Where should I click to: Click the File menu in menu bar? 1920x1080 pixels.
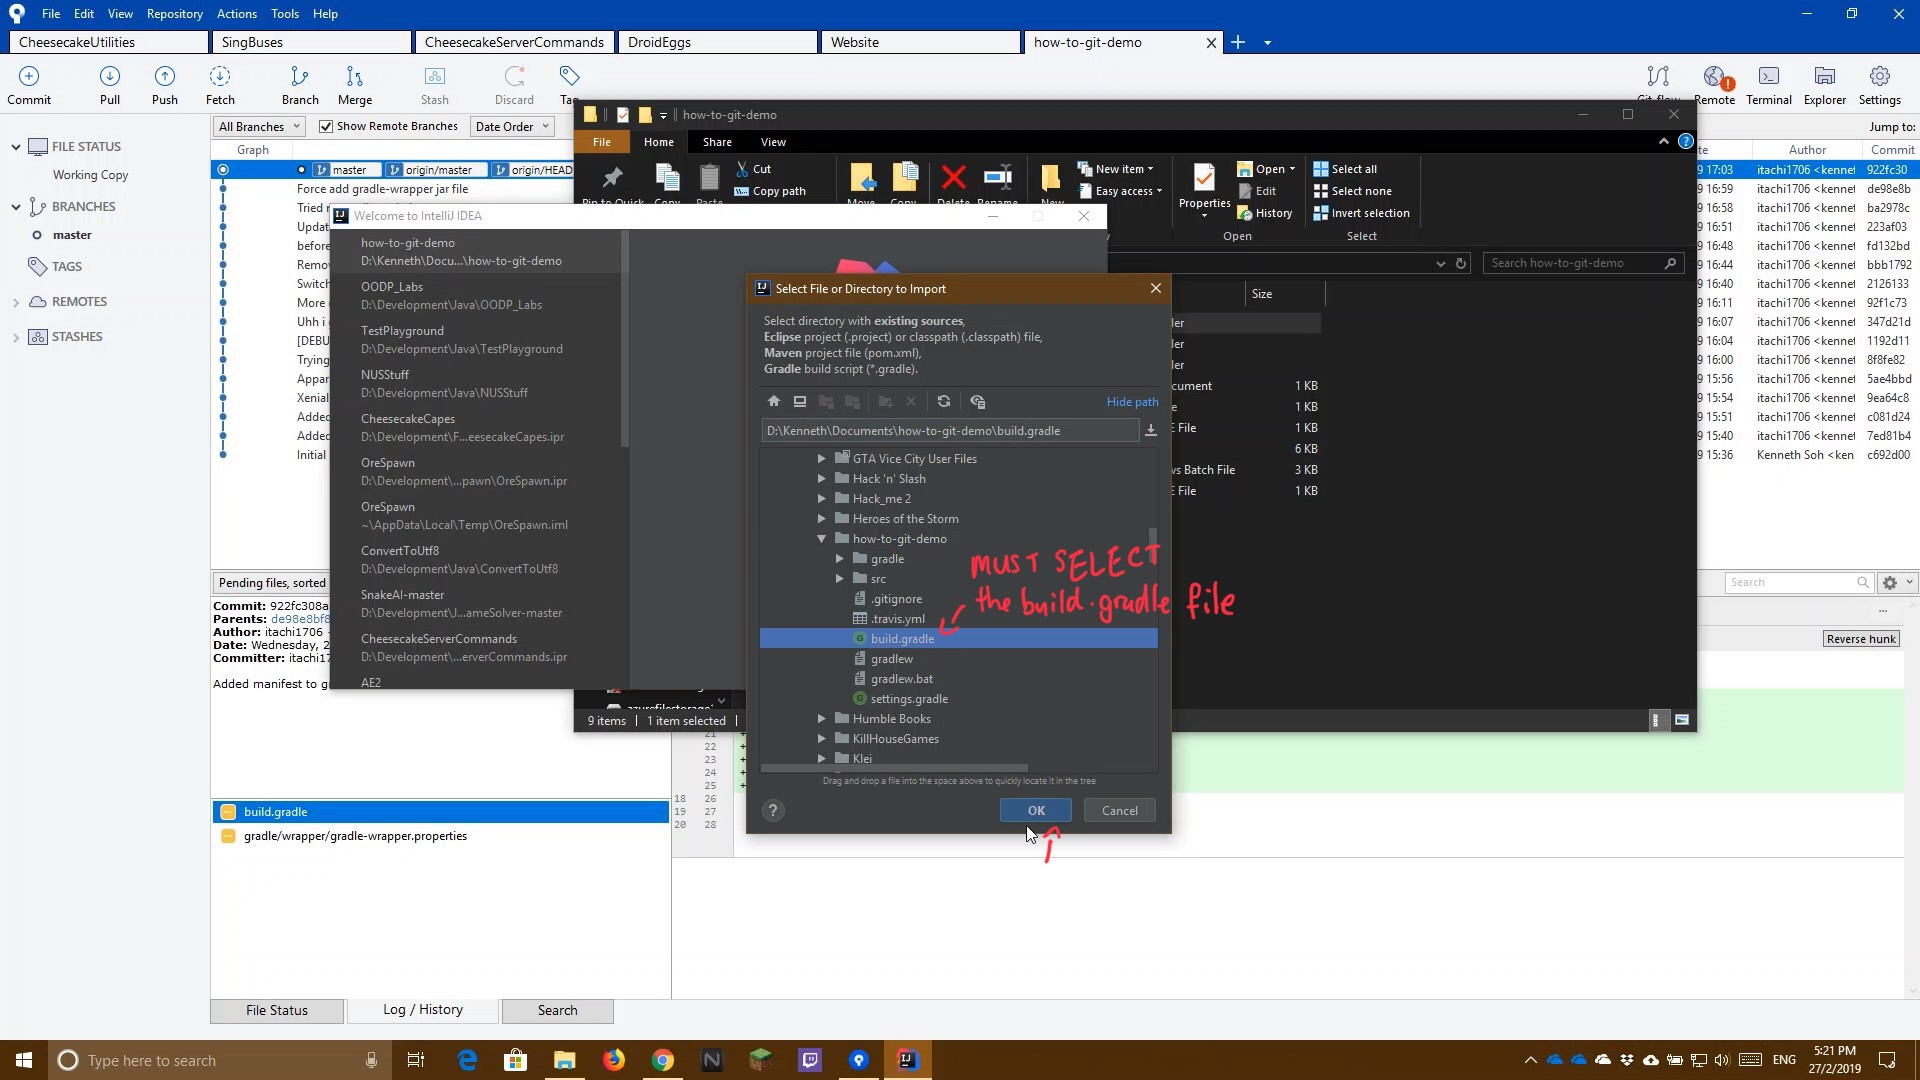pos(50,13)
